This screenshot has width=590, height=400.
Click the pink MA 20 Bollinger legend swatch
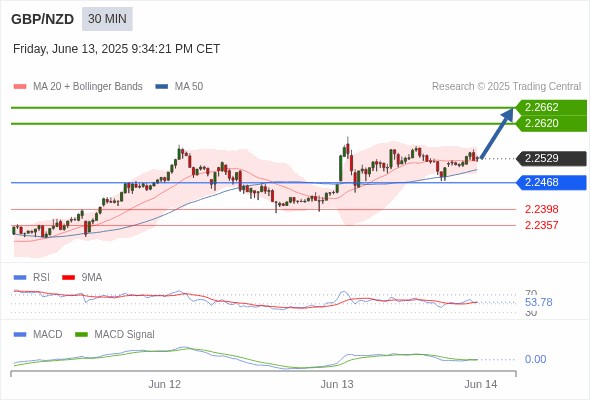tap(20, 87)
